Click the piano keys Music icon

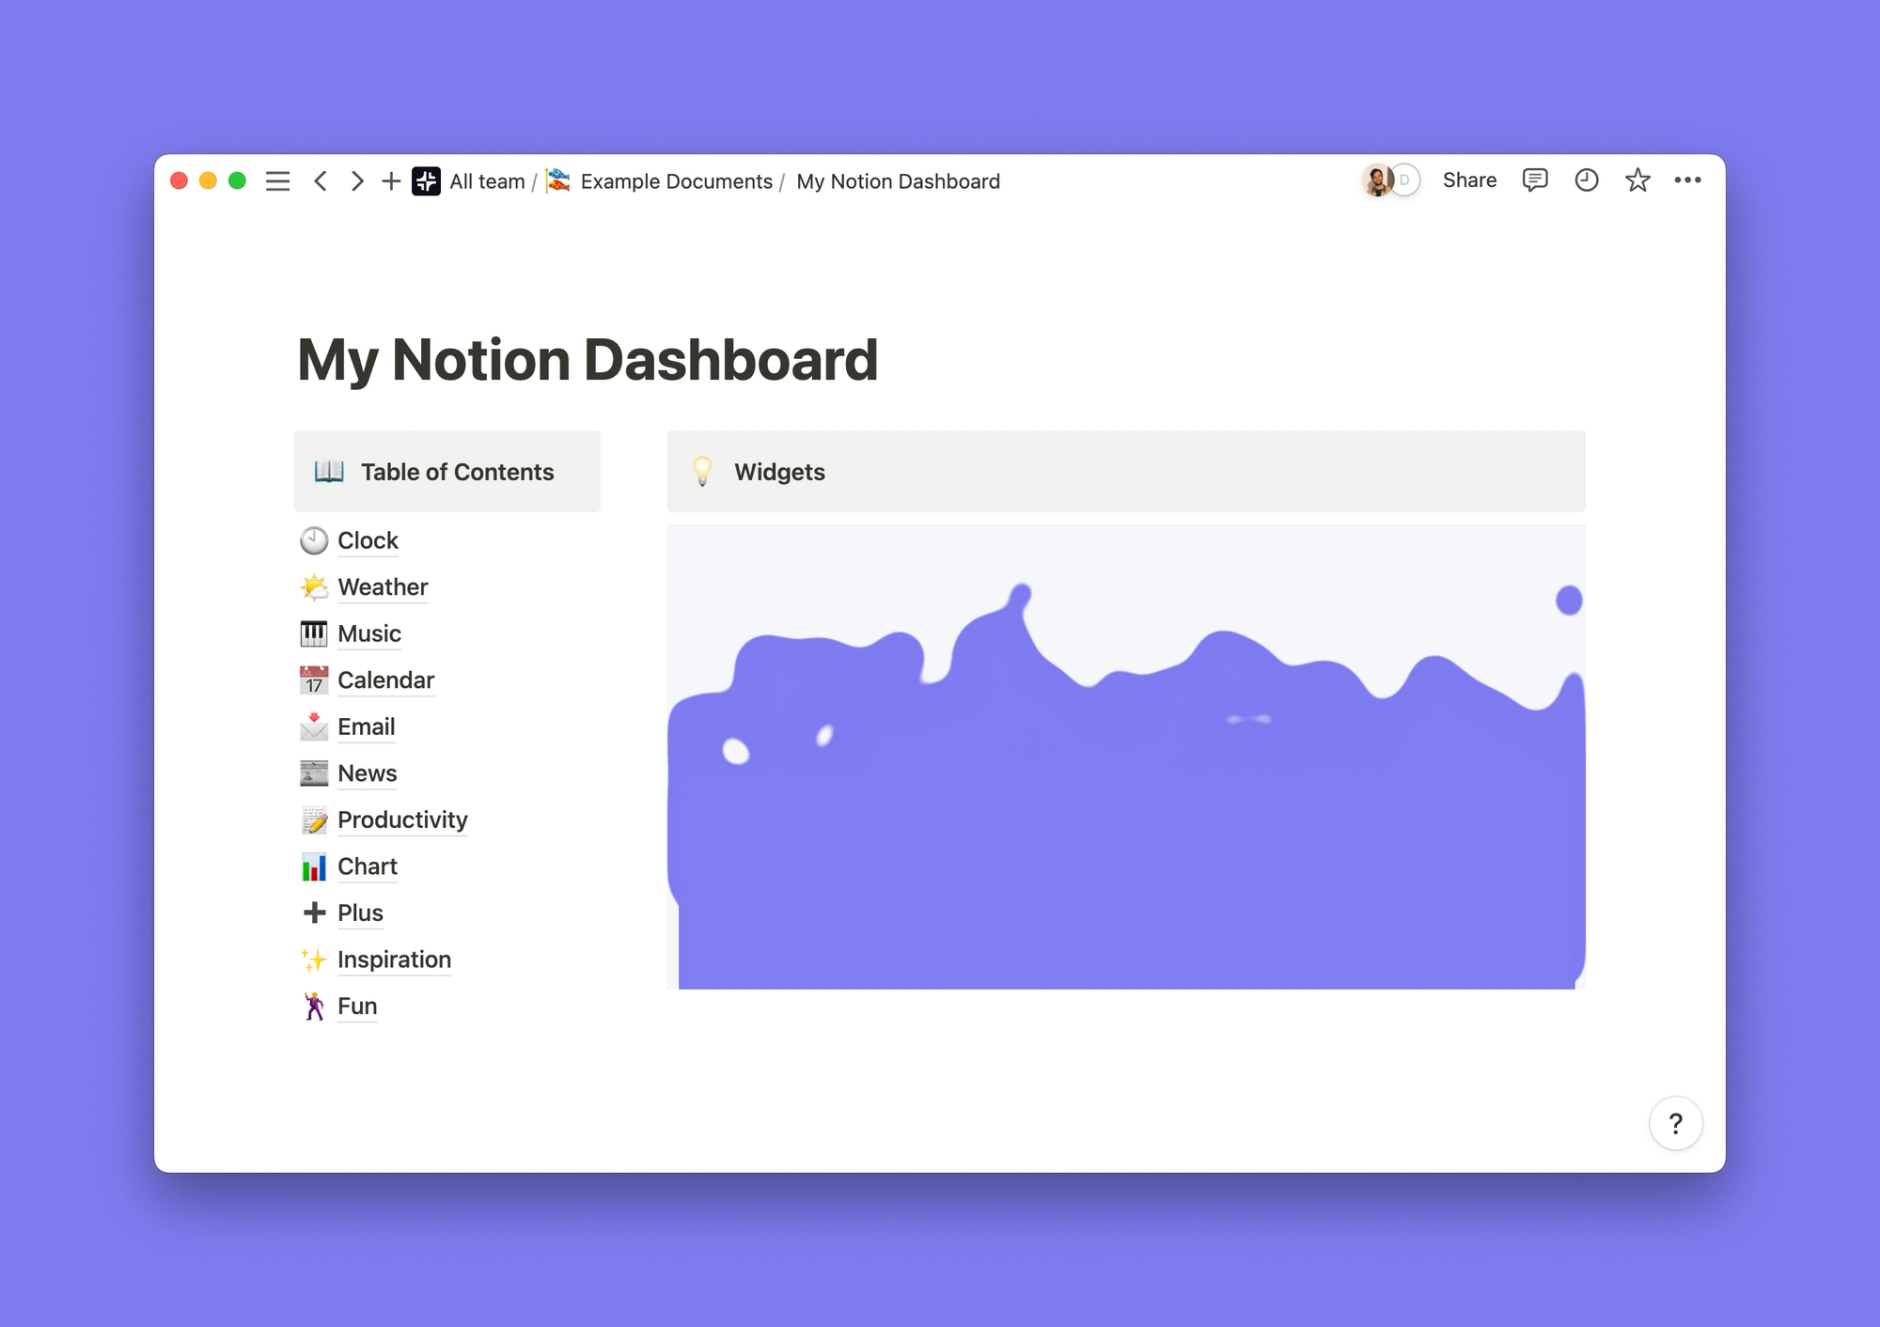pyautogui.click(x=314, y=633)
